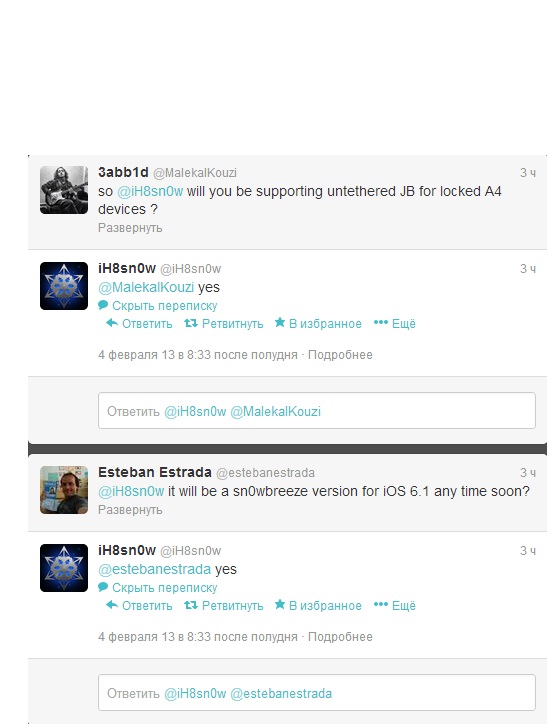
Task: Click favorite star icon under @estebanestrada yes tweet
Action: pyautogui.click(x=280, y=604)
